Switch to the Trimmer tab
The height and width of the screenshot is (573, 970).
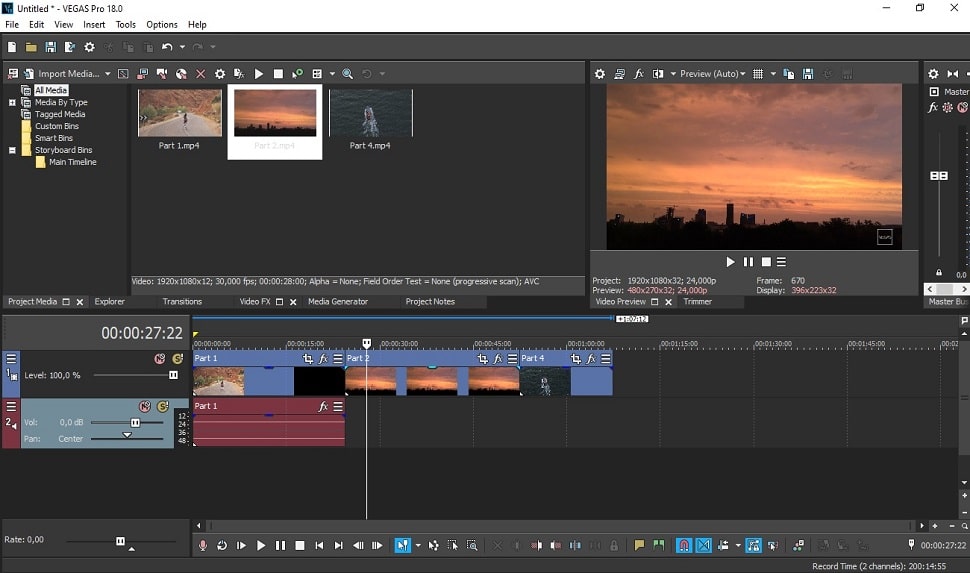pyautogui.click(x=697, y=301)
